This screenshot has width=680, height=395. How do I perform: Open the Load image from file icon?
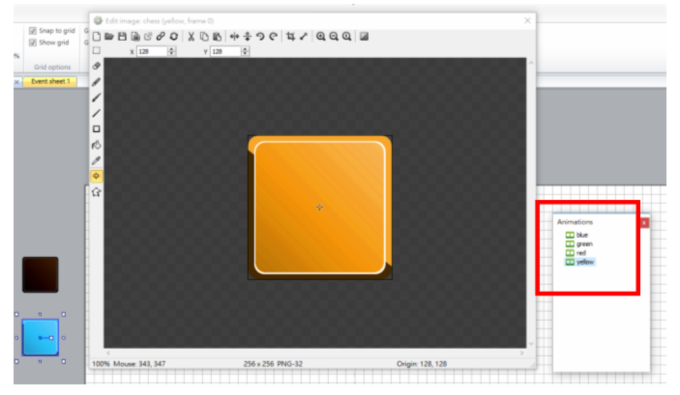(109, 36)
